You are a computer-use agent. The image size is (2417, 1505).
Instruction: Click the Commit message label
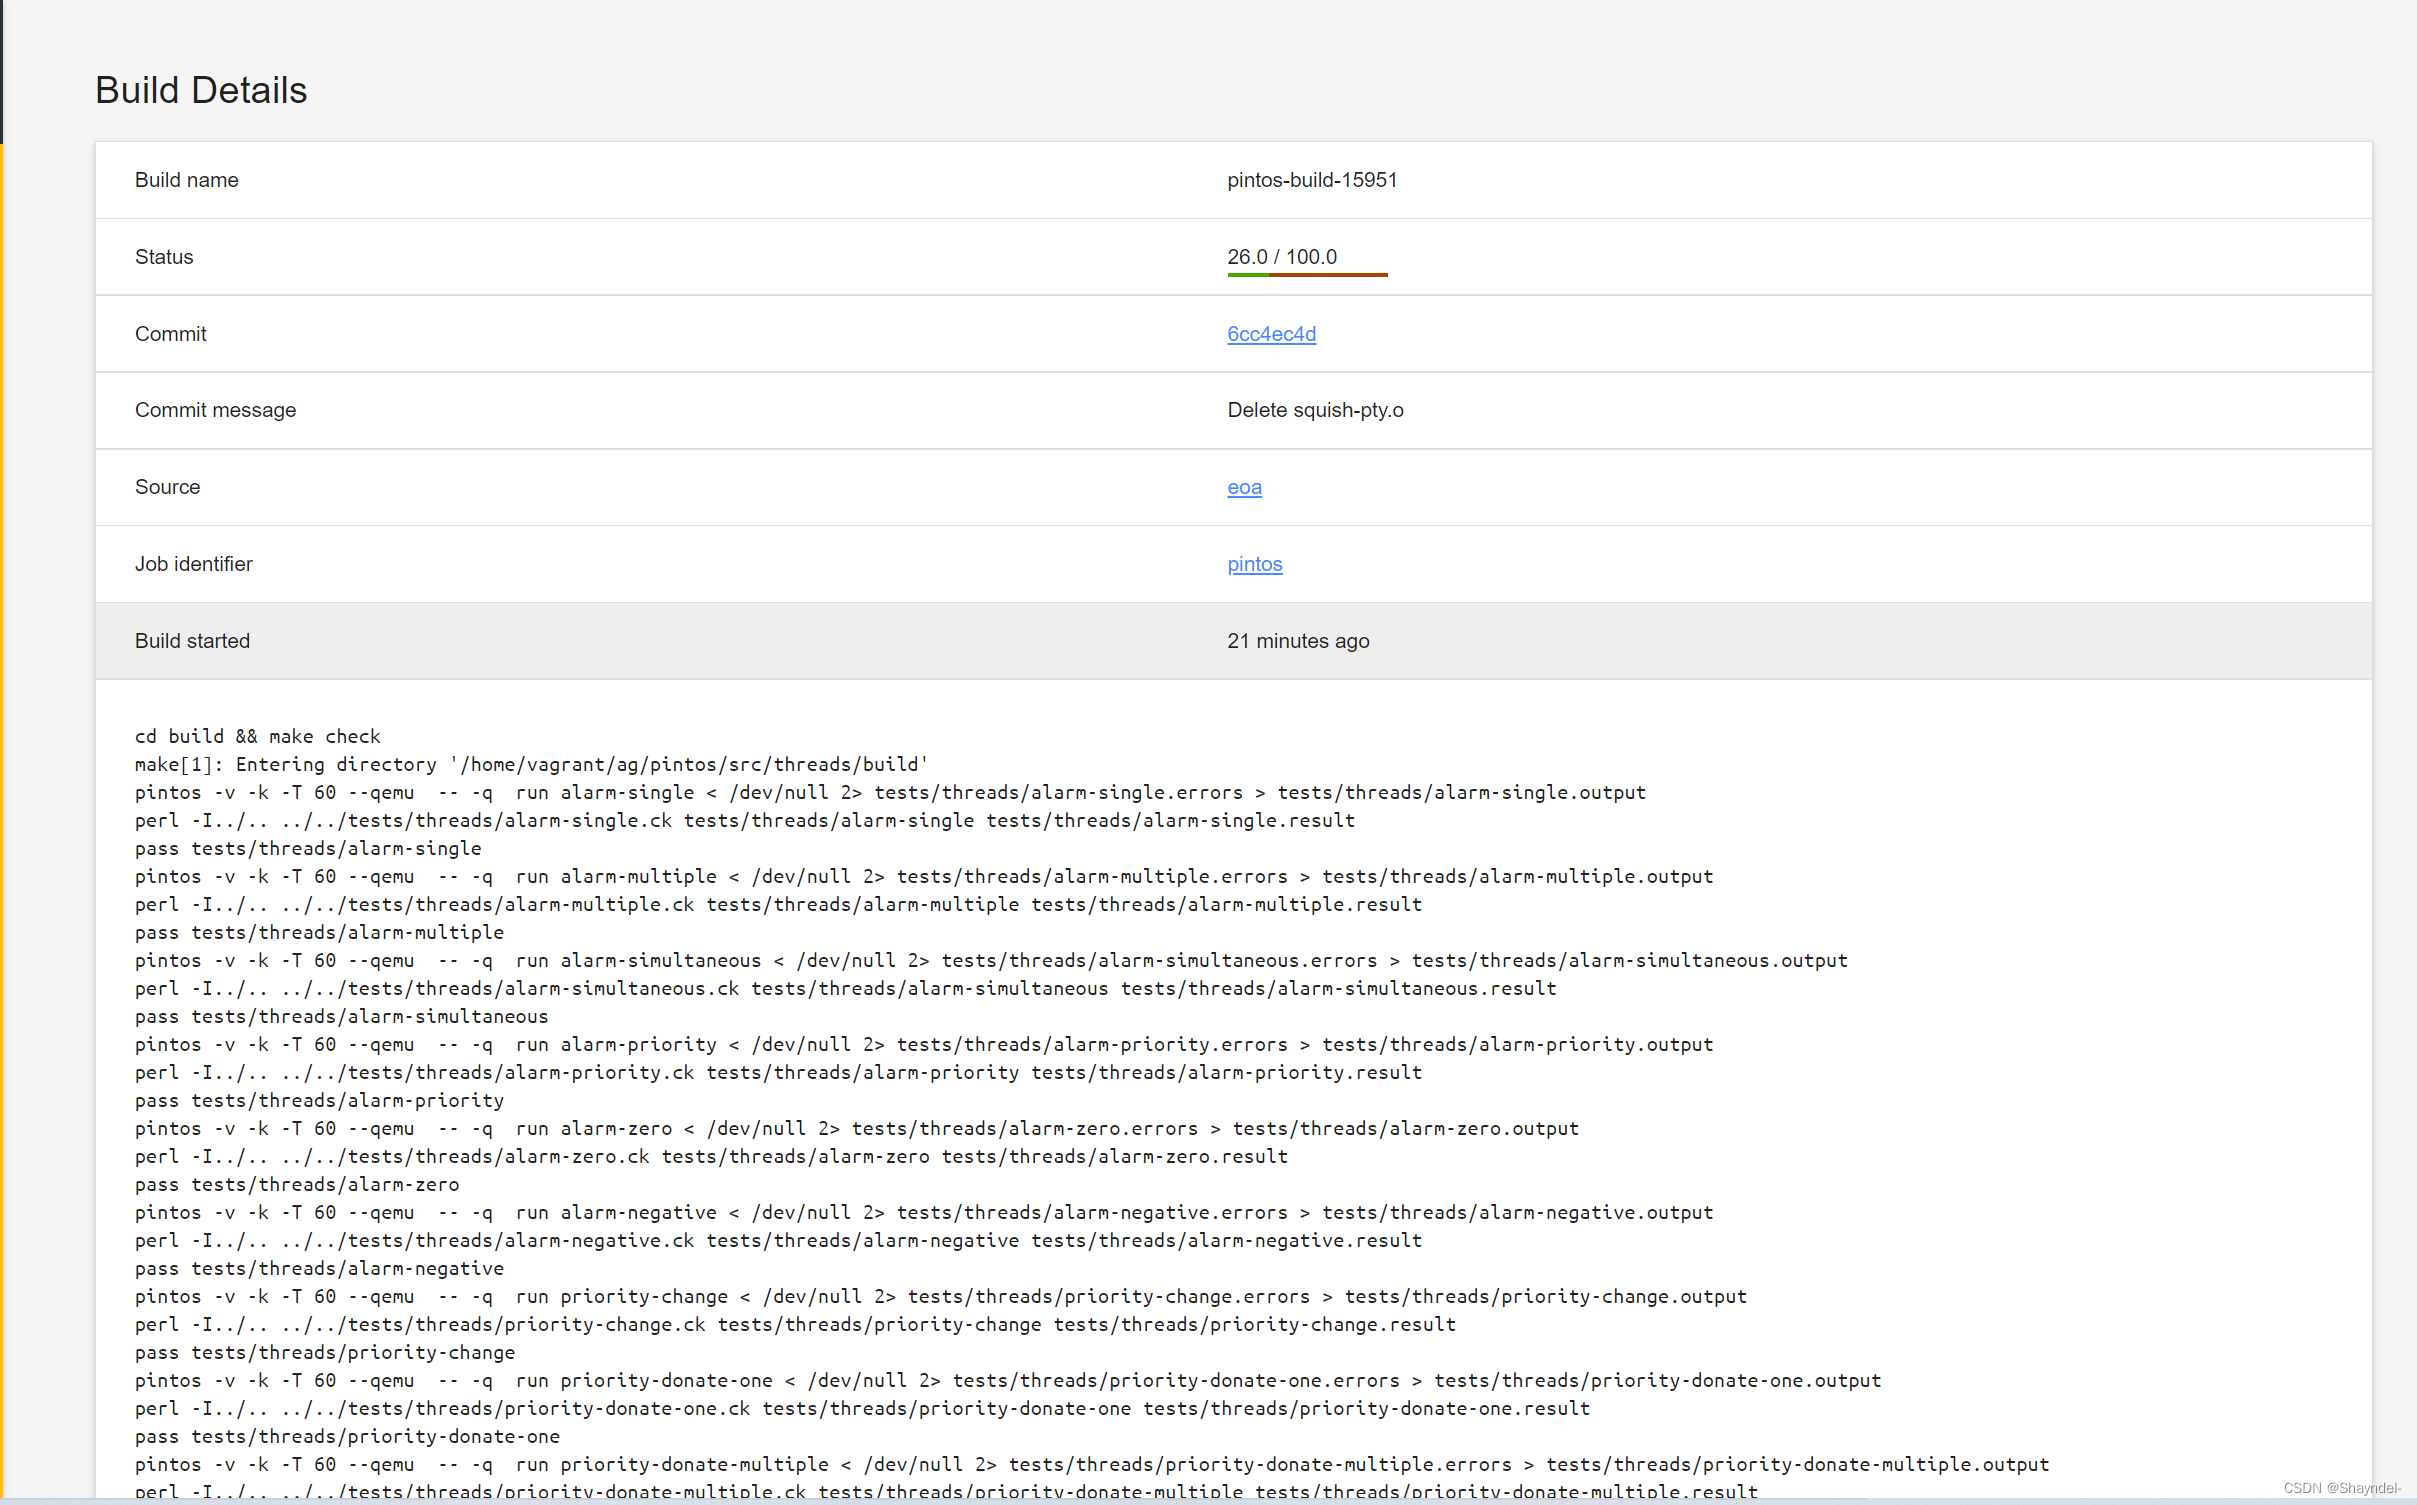215,410
